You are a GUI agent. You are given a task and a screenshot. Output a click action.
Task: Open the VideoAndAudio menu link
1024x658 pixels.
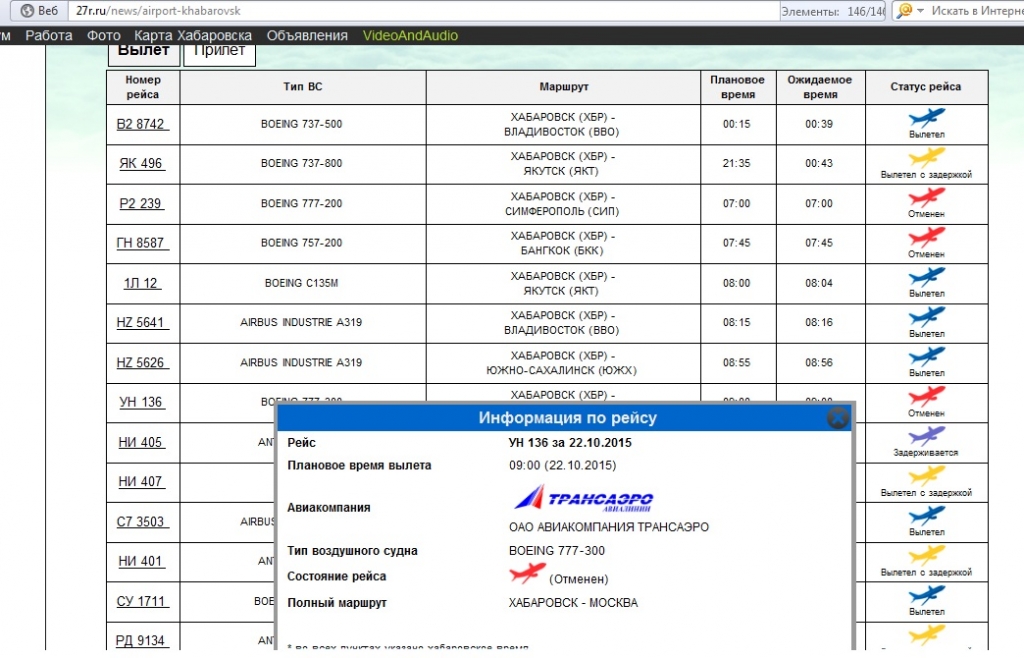(x=410, y=35)
